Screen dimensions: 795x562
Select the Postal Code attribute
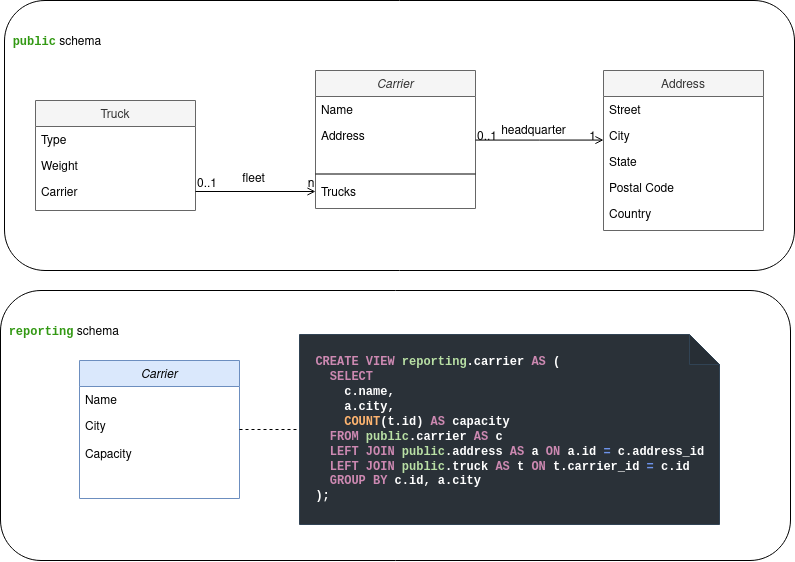(x=641, y=188)
